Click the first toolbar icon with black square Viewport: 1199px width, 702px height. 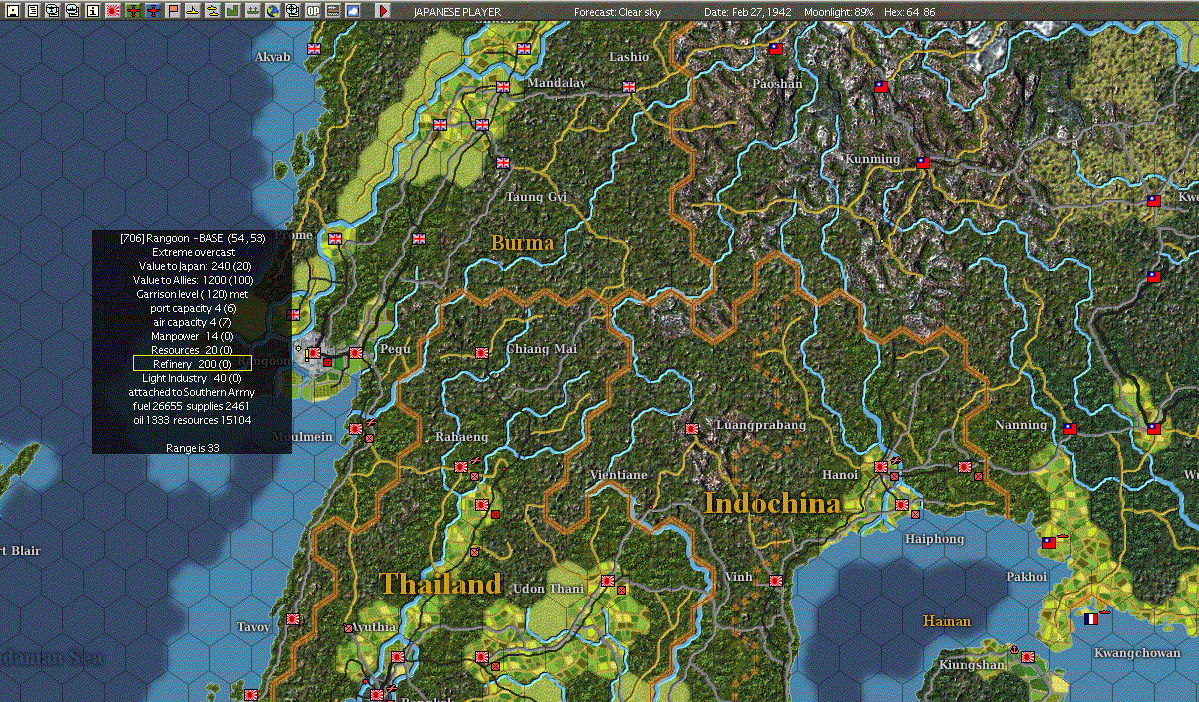click(x=13, y=11)
